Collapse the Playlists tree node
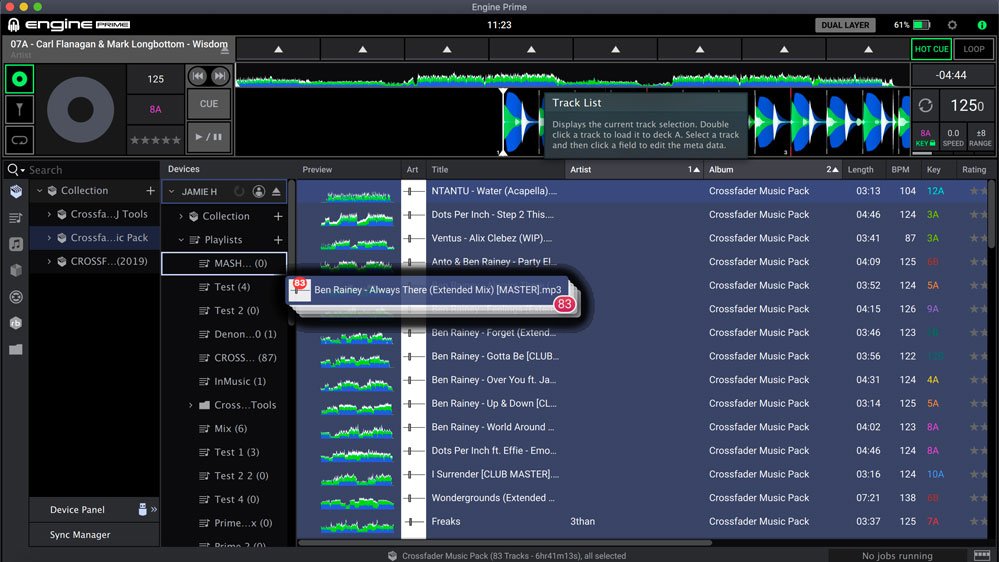This screenshot has height=562, width=999. pyautogui.click(x=181, y=240)
